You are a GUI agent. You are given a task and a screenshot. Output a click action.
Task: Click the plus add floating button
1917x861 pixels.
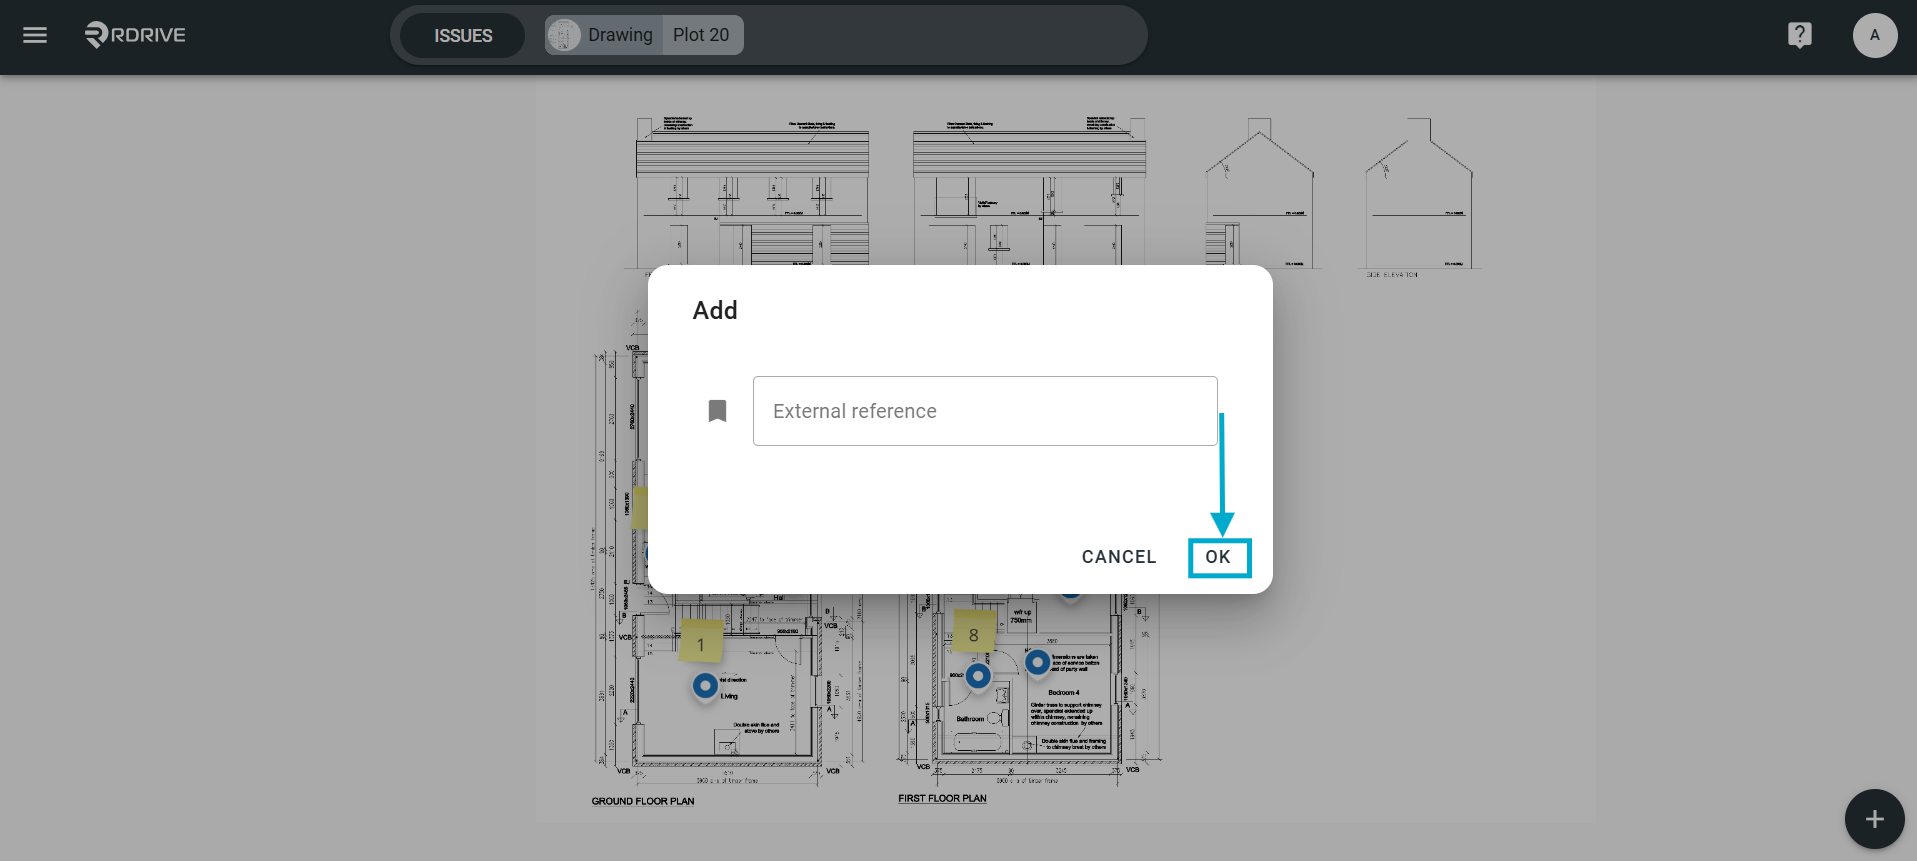[x=1874, y=819]
